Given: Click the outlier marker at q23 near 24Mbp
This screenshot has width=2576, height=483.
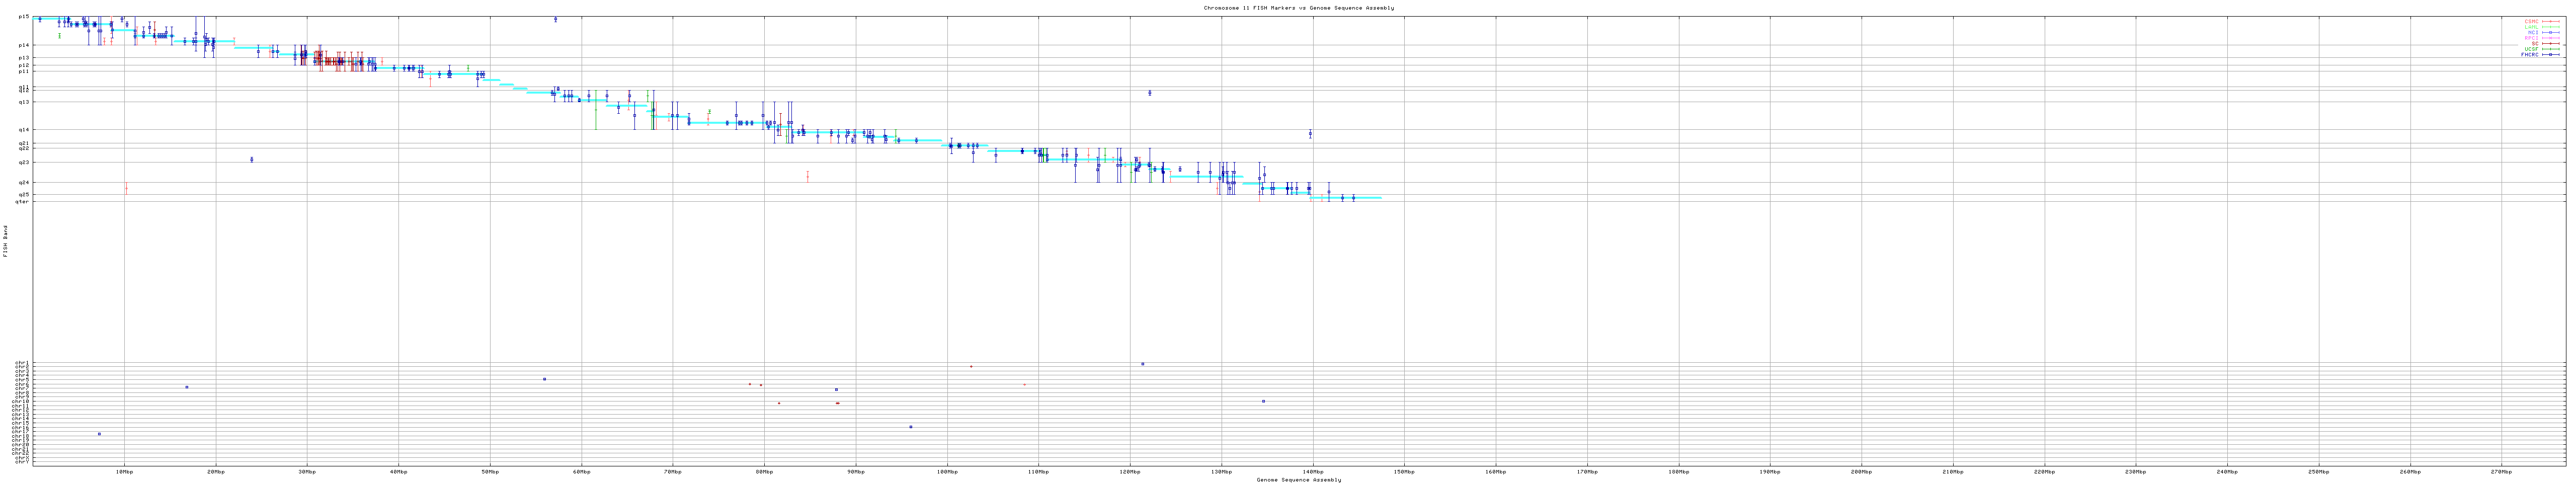Looking at the screenshot, I should point(252,159).
